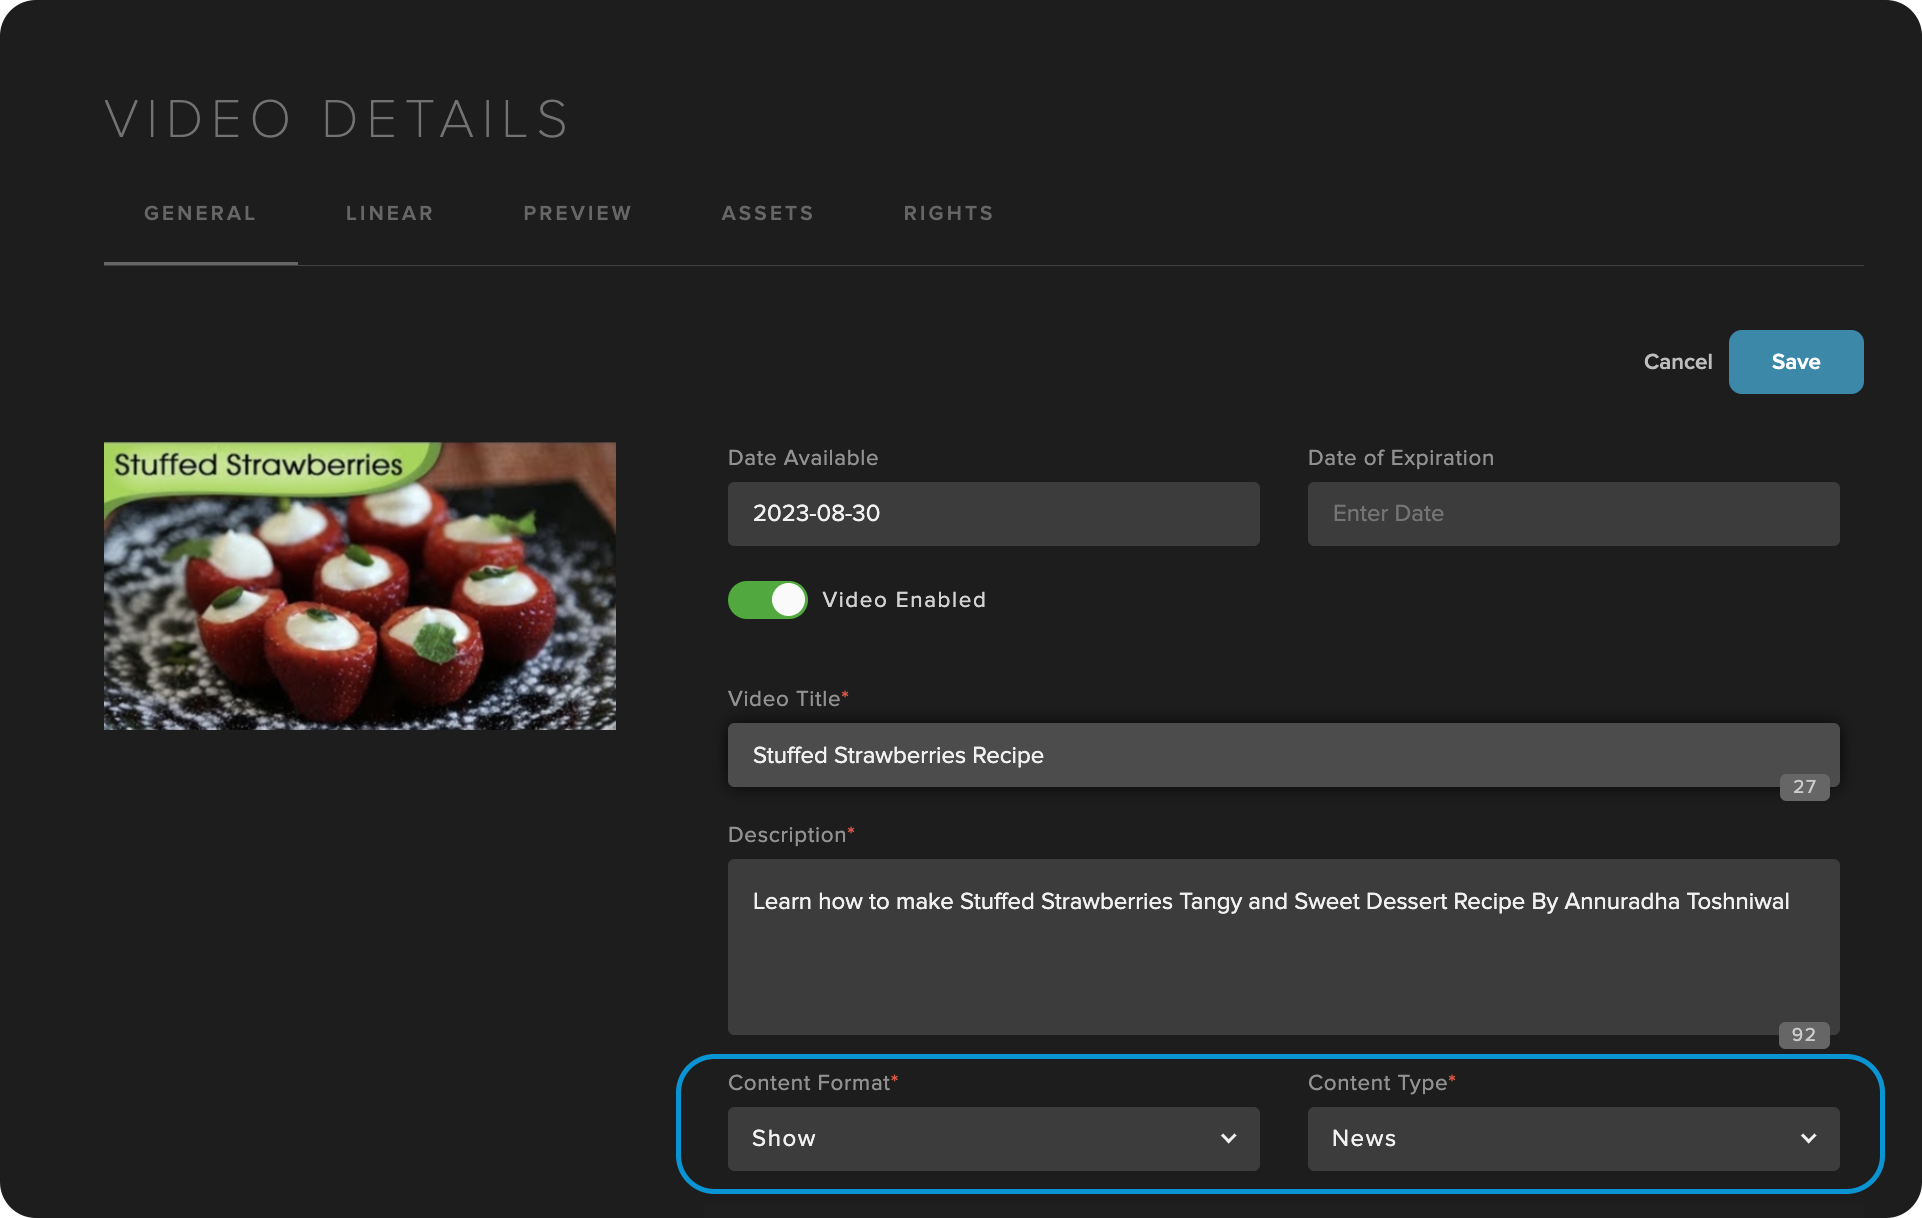Click the Date of Expiration label
This screenshot has height=1218, width=1922.
pyautogui.click(x=1401, y=458)
